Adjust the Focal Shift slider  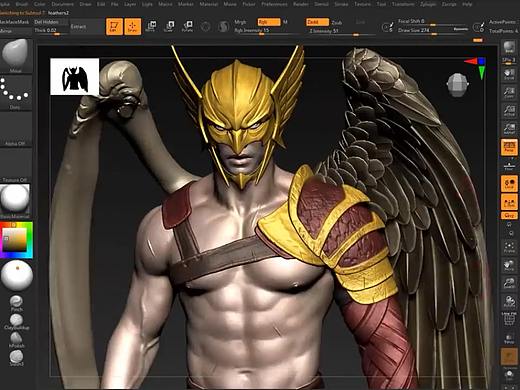tap(433, 22)
